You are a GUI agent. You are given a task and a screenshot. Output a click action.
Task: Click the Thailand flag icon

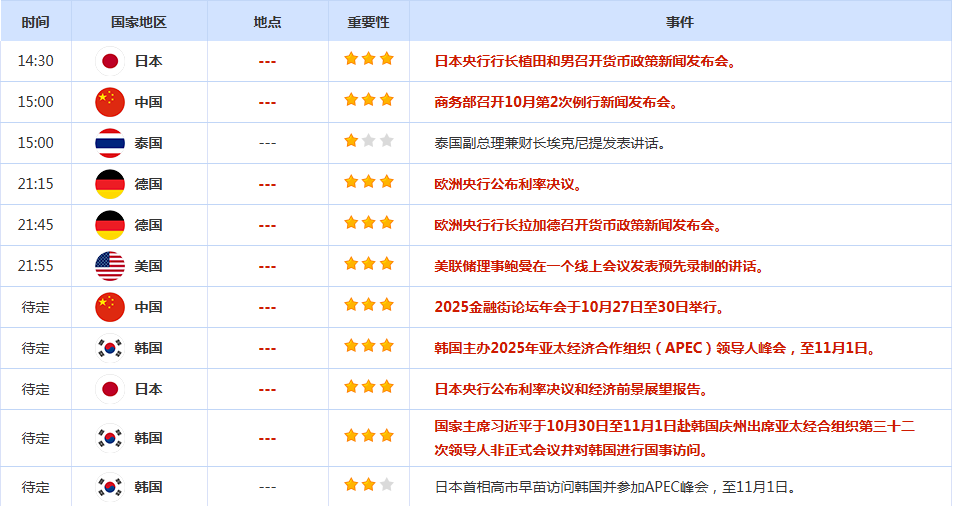[x=110, y=143]
